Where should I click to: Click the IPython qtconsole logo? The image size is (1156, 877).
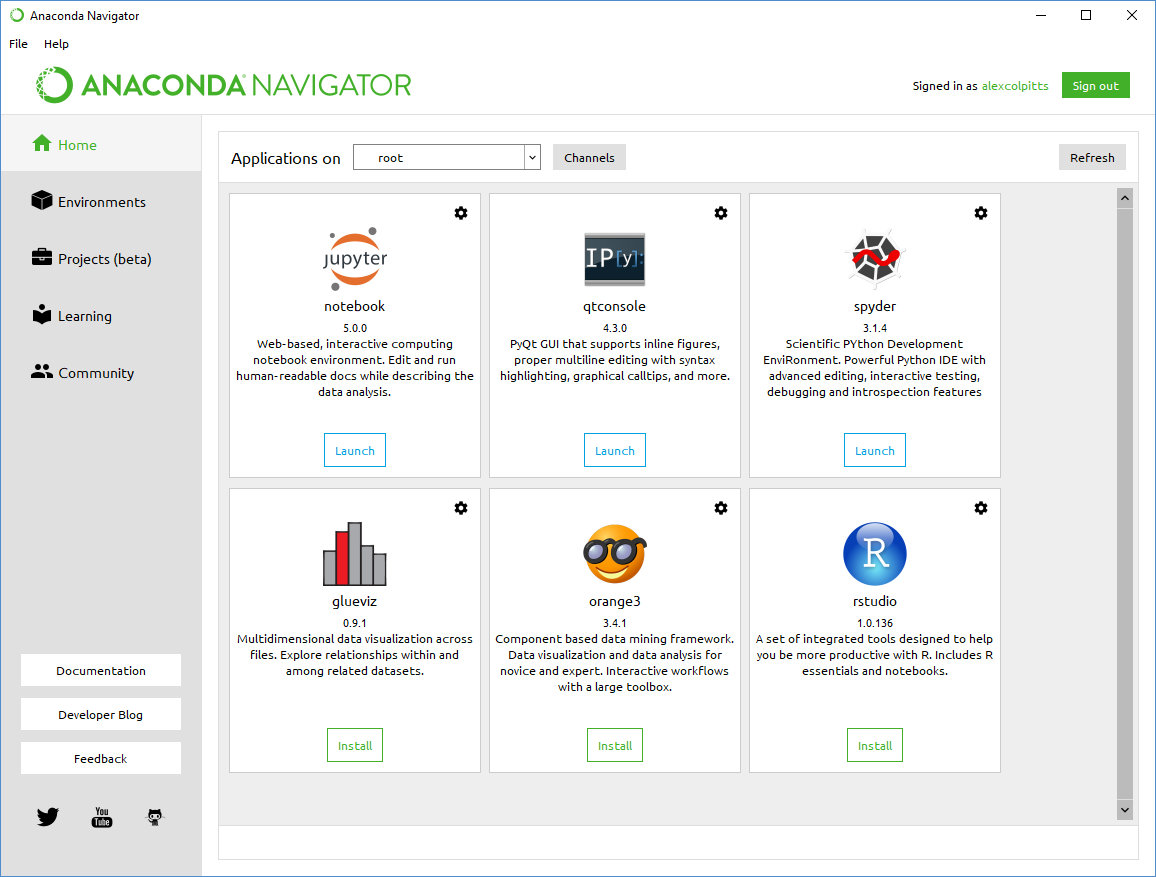tap(615, 259)
